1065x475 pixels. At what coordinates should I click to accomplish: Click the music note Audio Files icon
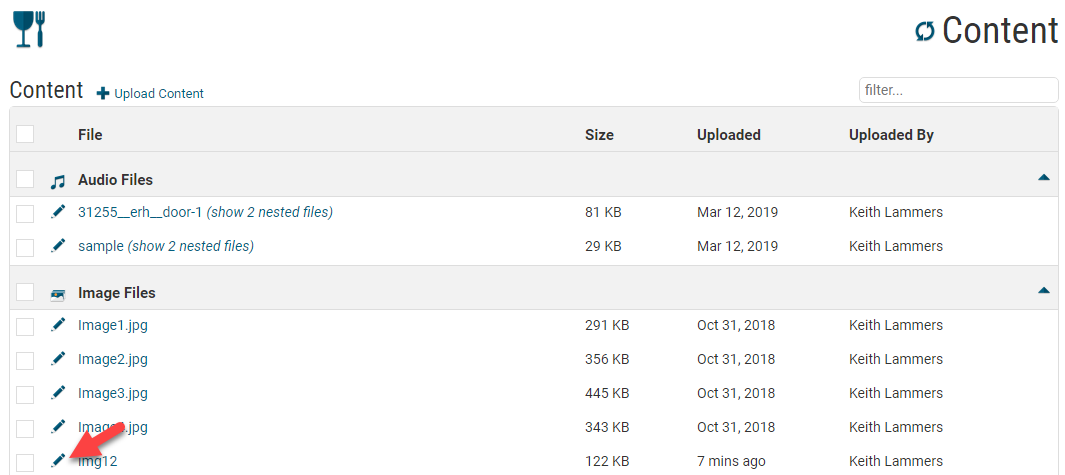coord(58,181)
